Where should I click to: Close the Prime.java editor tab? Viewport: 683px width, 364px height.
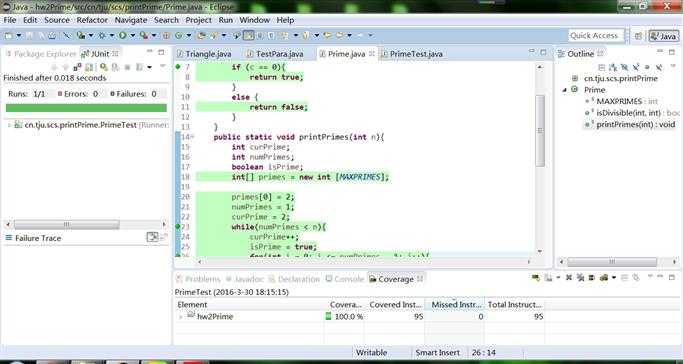tap(372, 54)
